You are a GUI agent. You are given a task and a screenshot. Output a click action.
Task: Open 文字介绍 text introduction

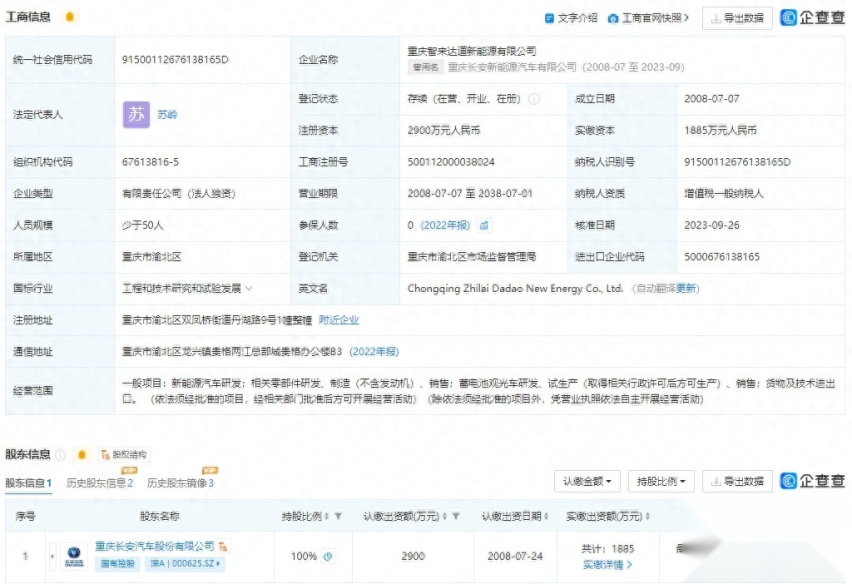[x=571, y=18]
